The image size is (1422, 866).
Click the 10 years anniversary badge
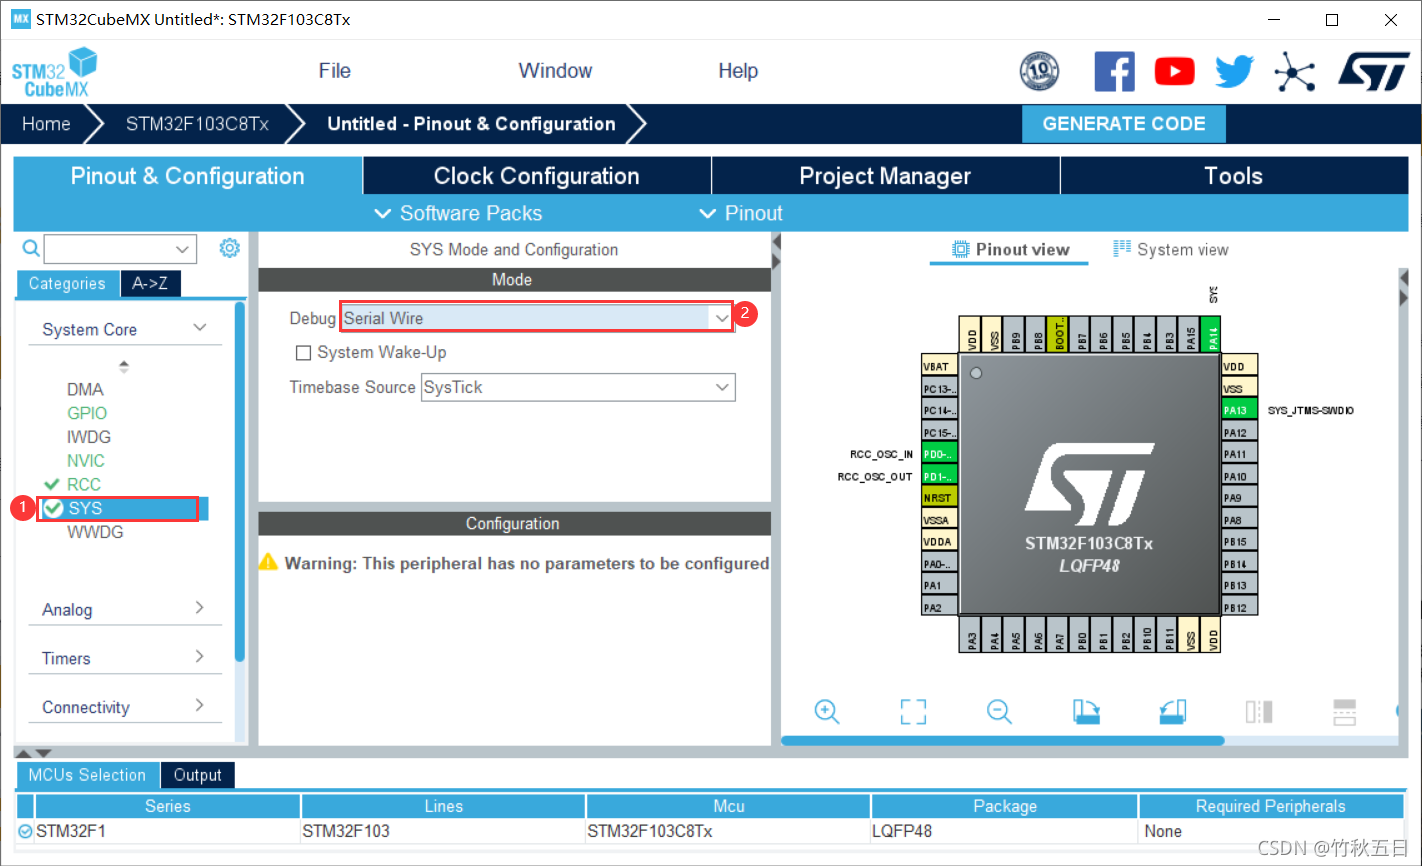tap(1039, 72)
